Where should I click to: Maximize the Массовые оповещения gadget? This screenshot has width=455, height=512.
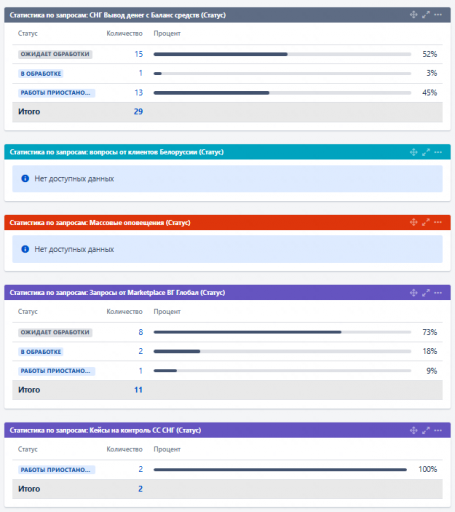[426, 222]
